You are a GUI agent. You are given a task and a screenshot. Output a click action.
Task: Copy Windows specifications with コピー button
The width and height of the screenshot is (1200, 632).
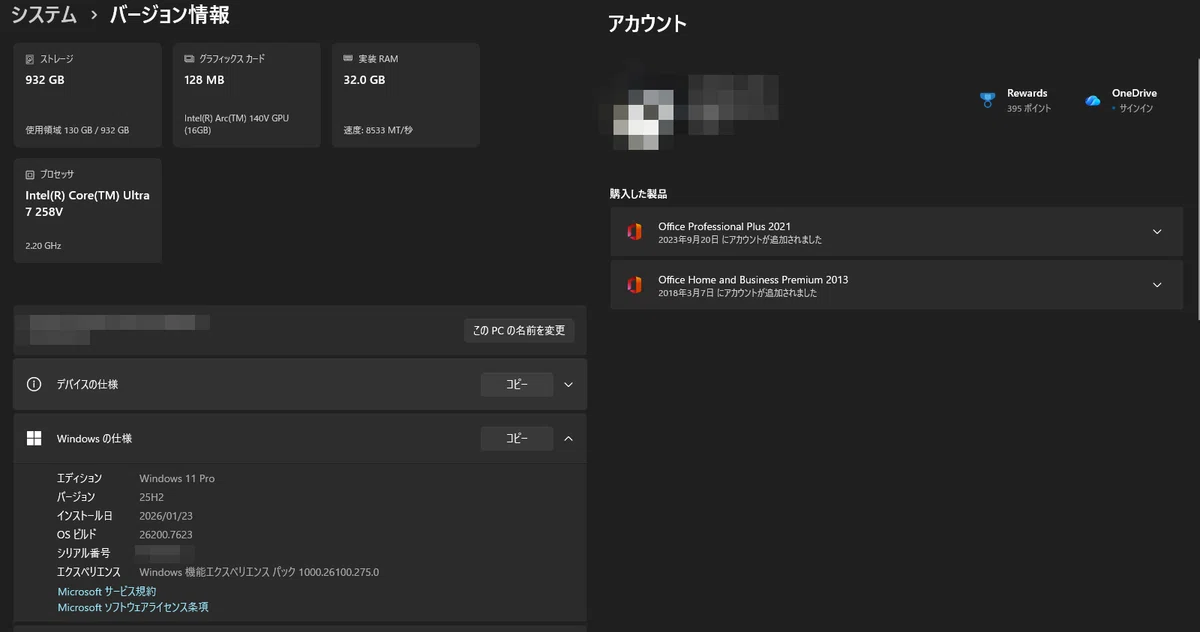pyautogui.click(x=517, y=438)
